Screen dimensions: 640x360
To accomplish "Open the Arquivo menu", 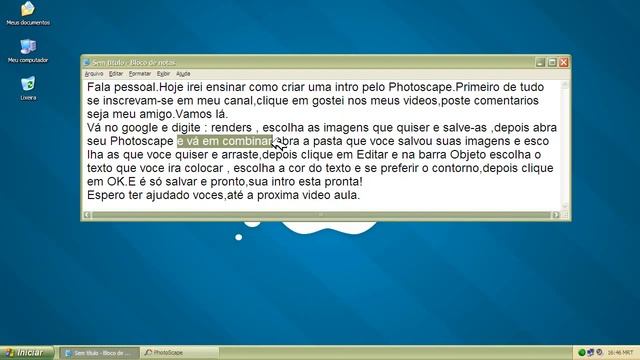I will (x=93, y=74).
